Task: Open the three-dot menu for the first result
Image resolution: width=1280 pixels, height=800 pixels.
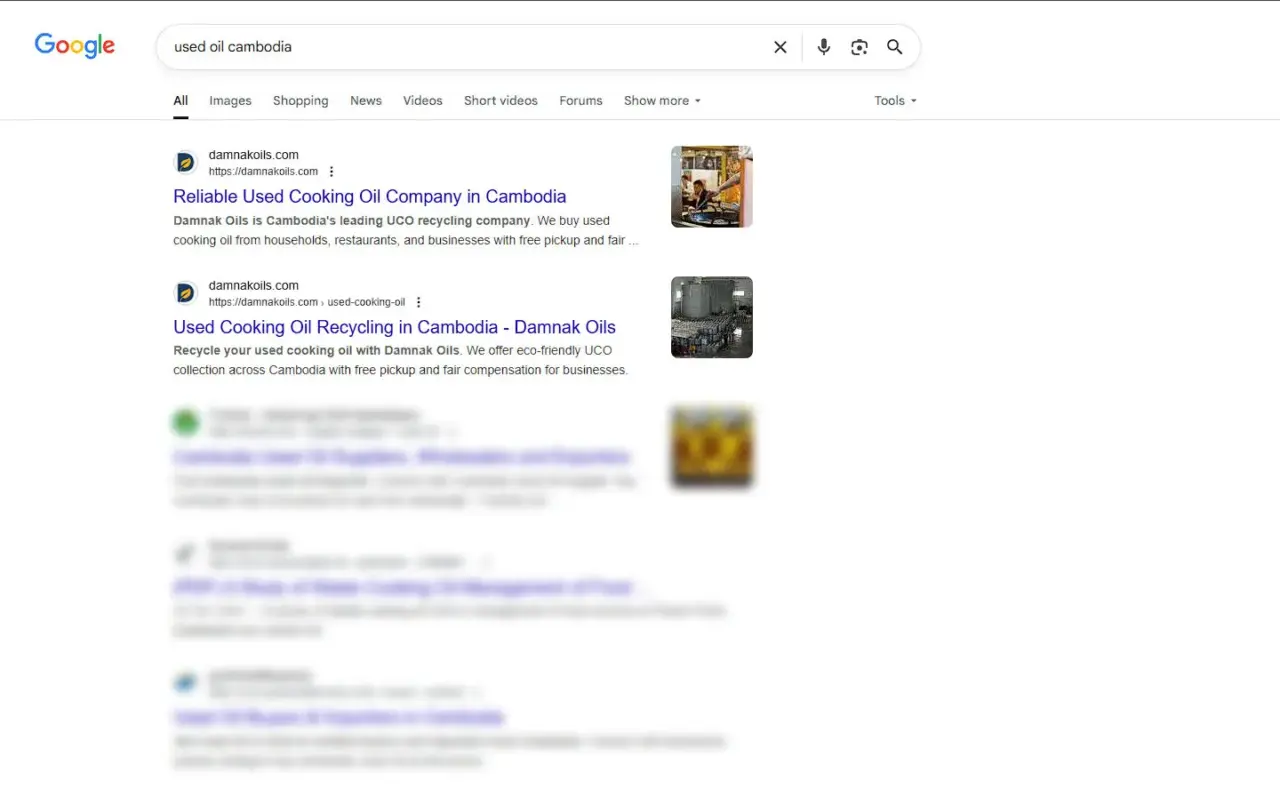Action: point(331,171)
